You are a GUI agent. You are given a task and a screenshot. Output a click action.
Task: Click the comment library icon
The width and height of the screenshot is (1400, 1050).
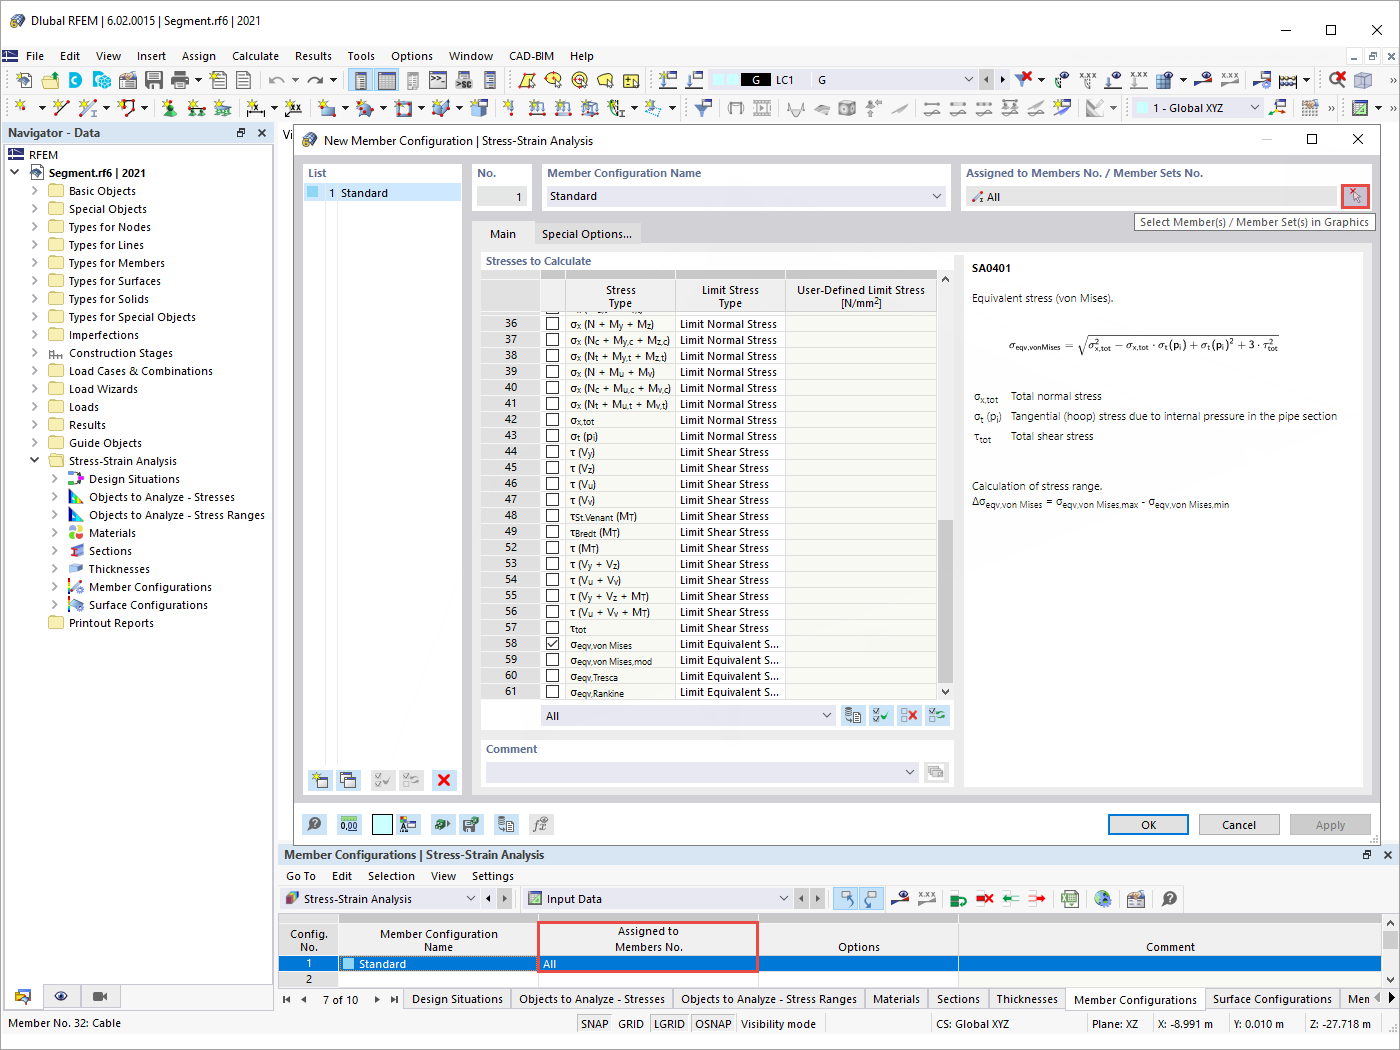click(936, 772)
